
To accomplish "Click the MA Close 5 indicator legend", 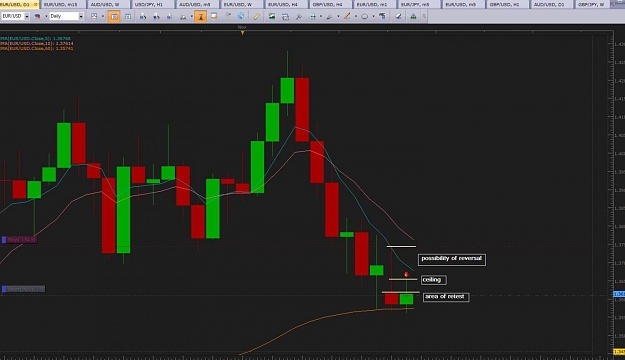I will pos(35,39).
